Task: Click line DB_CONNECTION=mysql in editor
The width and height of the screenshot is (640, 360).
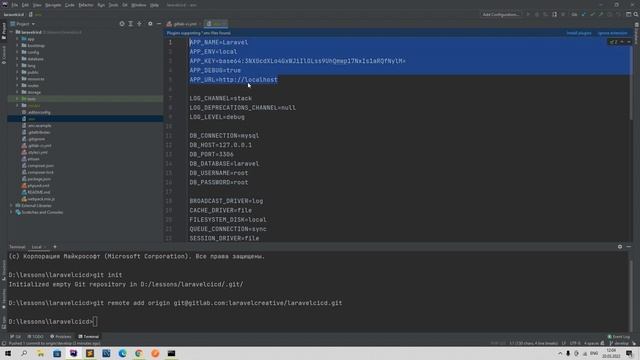Action: pos(224,136)
